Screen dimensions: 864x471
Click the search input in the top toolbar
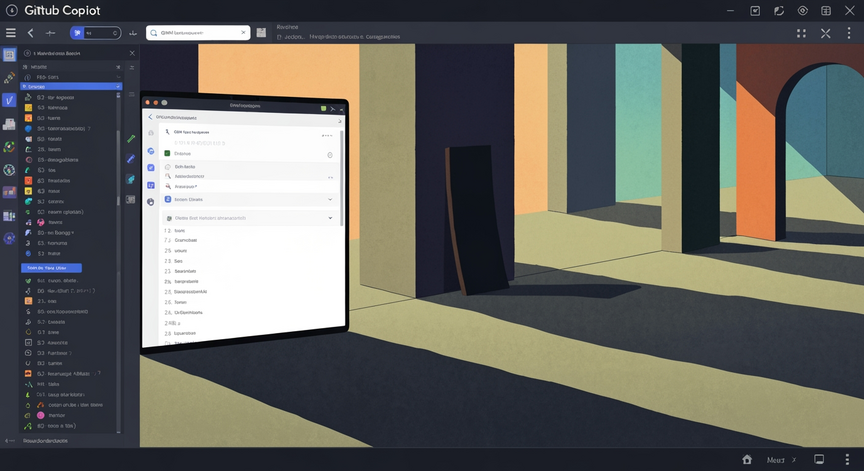click(198, 33)
